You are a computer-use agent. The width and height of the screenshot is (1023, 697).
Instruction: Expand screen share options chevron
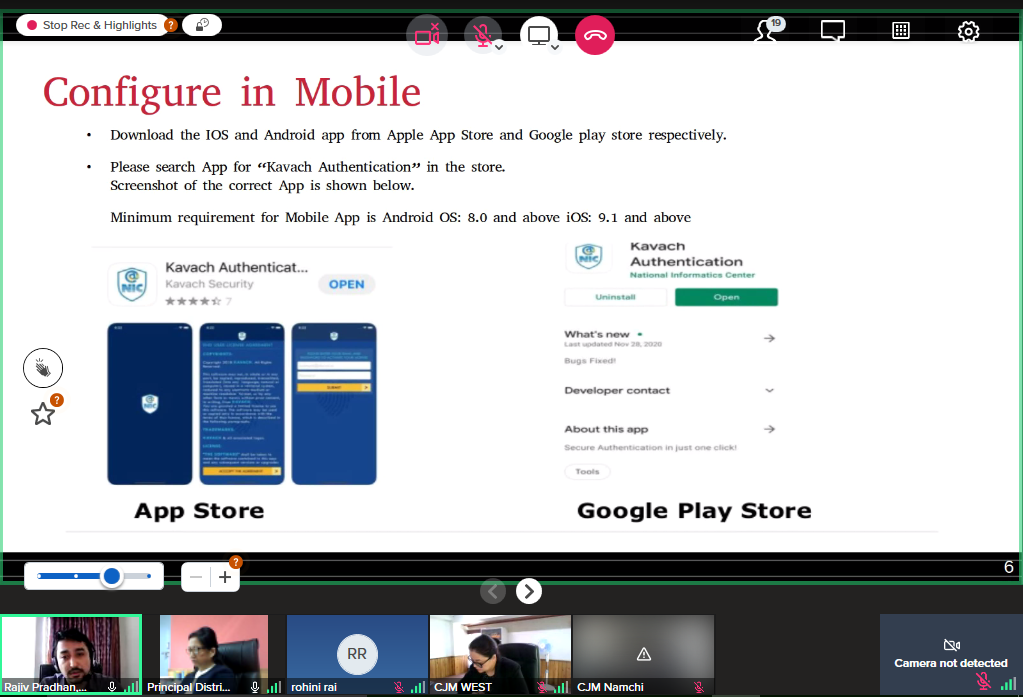555,47
